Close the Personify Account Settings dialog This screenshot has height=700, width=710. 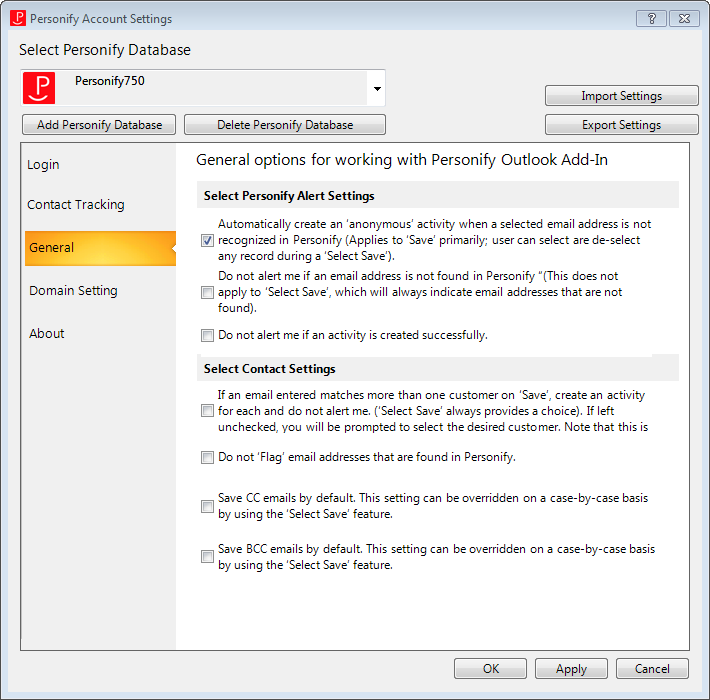(x=684, y=19)
